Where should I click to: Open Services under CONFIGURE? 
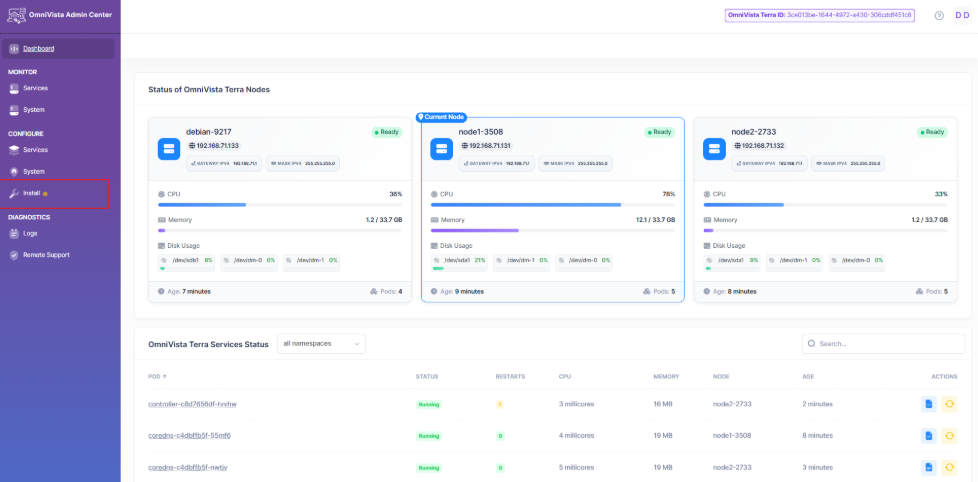click(x=36, y=150)
